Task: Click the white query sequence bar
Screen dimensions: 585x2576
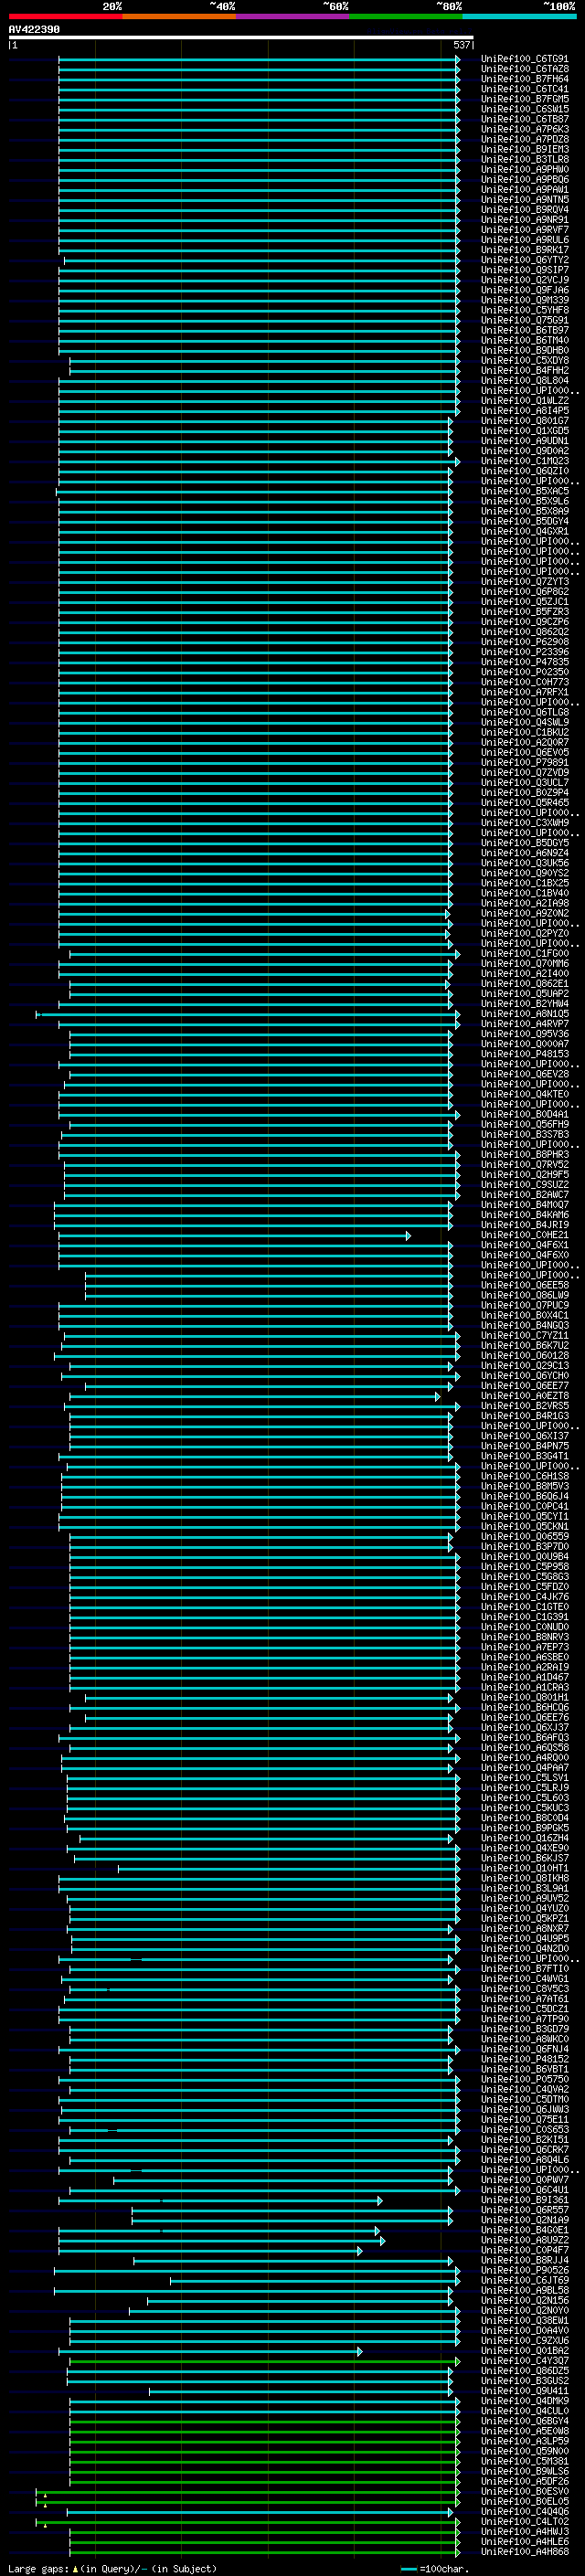Action: (x=241, y=37)
